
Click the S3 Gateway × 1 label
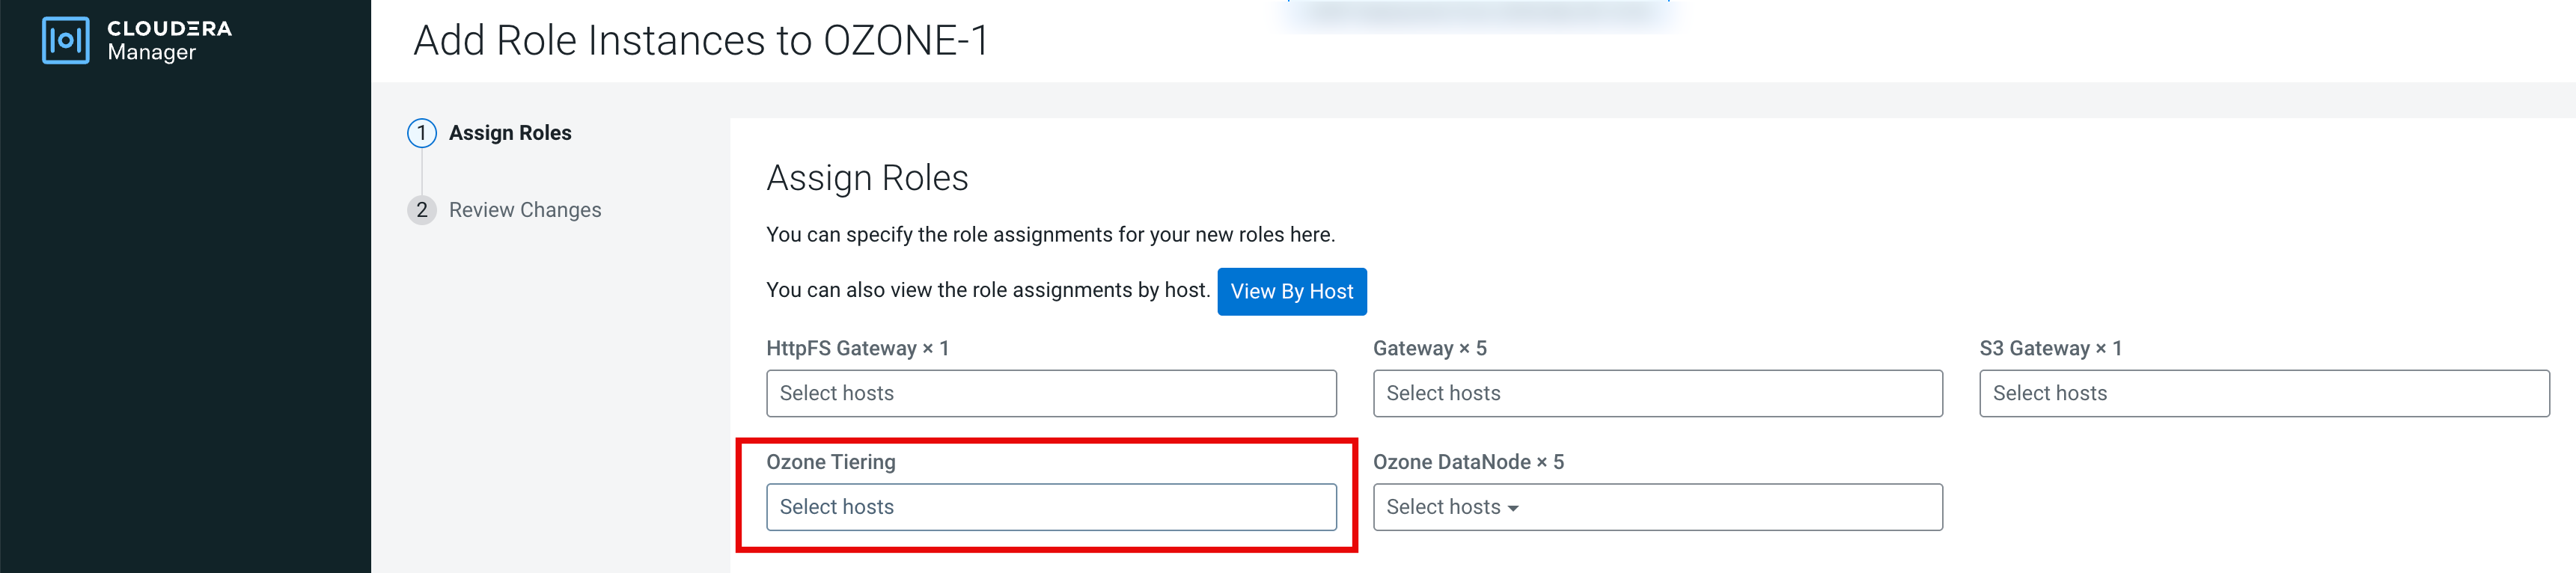(x=2049, y=348)
